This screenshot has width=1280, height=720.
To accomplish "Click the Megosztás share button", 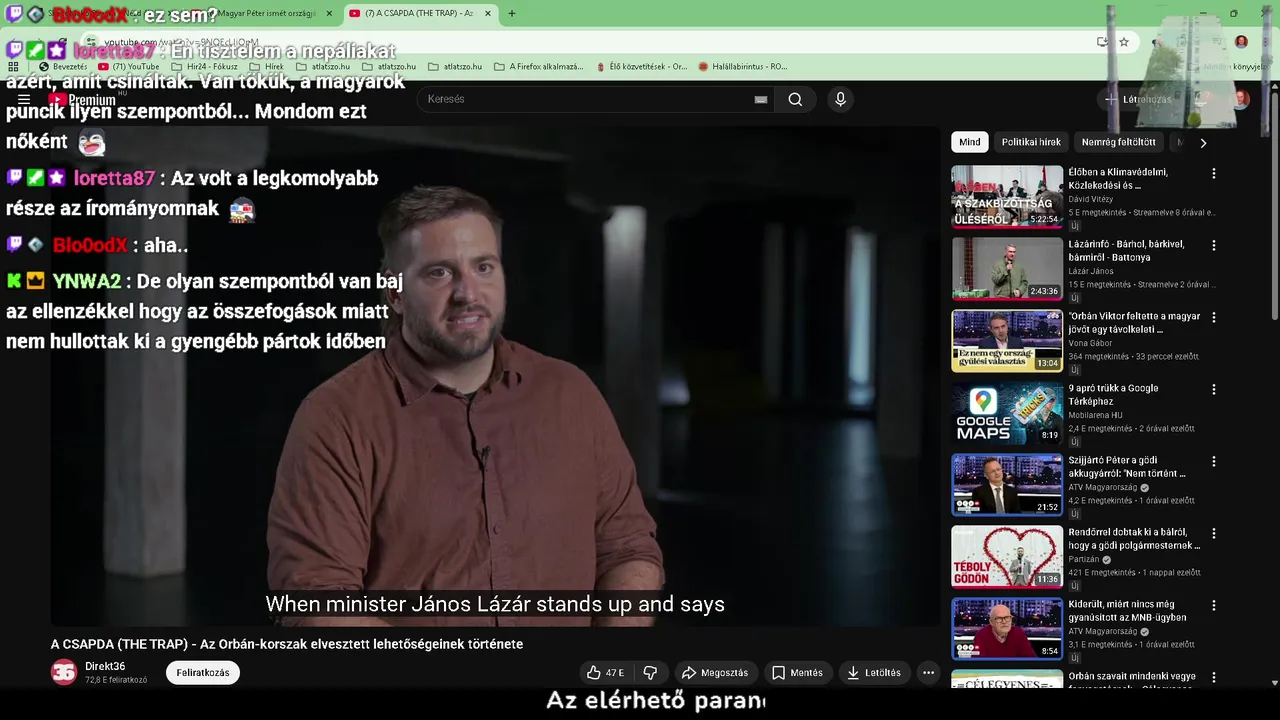I will coord(714,673).
